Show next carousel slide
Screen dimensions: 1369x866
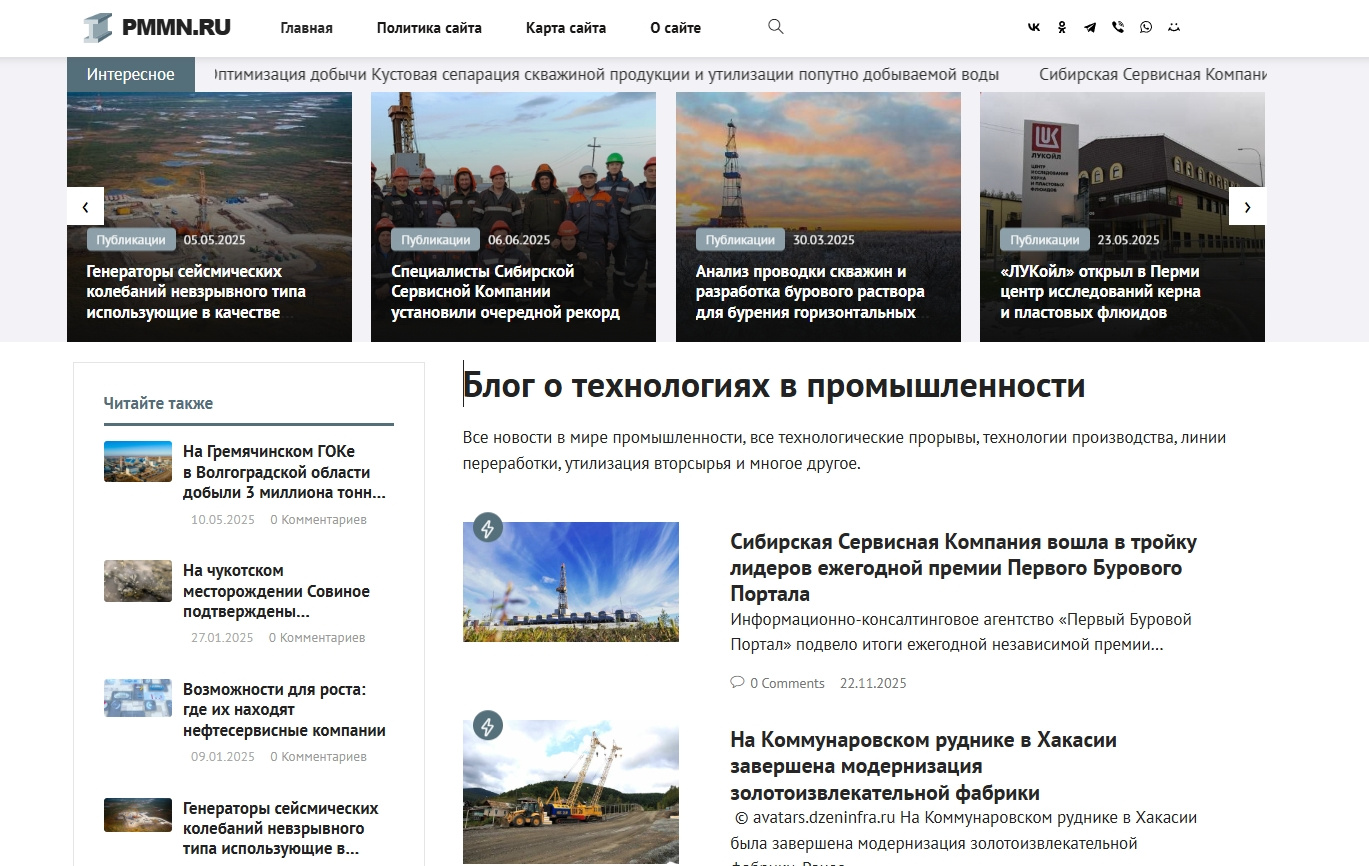(1247, 207)
